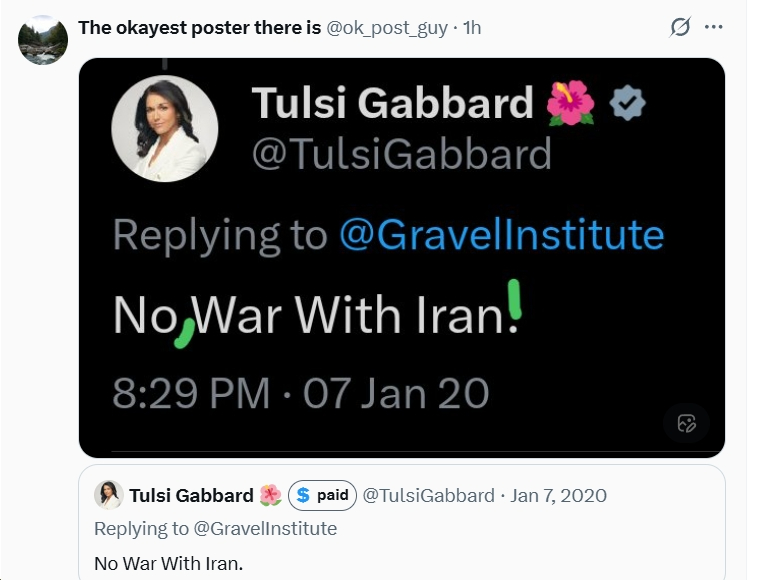Open the gray @TulsiGabbard handle in quoted post
The height and width of the screenshot is (580, 770).
pyautogui.click(x=428, y=495)
